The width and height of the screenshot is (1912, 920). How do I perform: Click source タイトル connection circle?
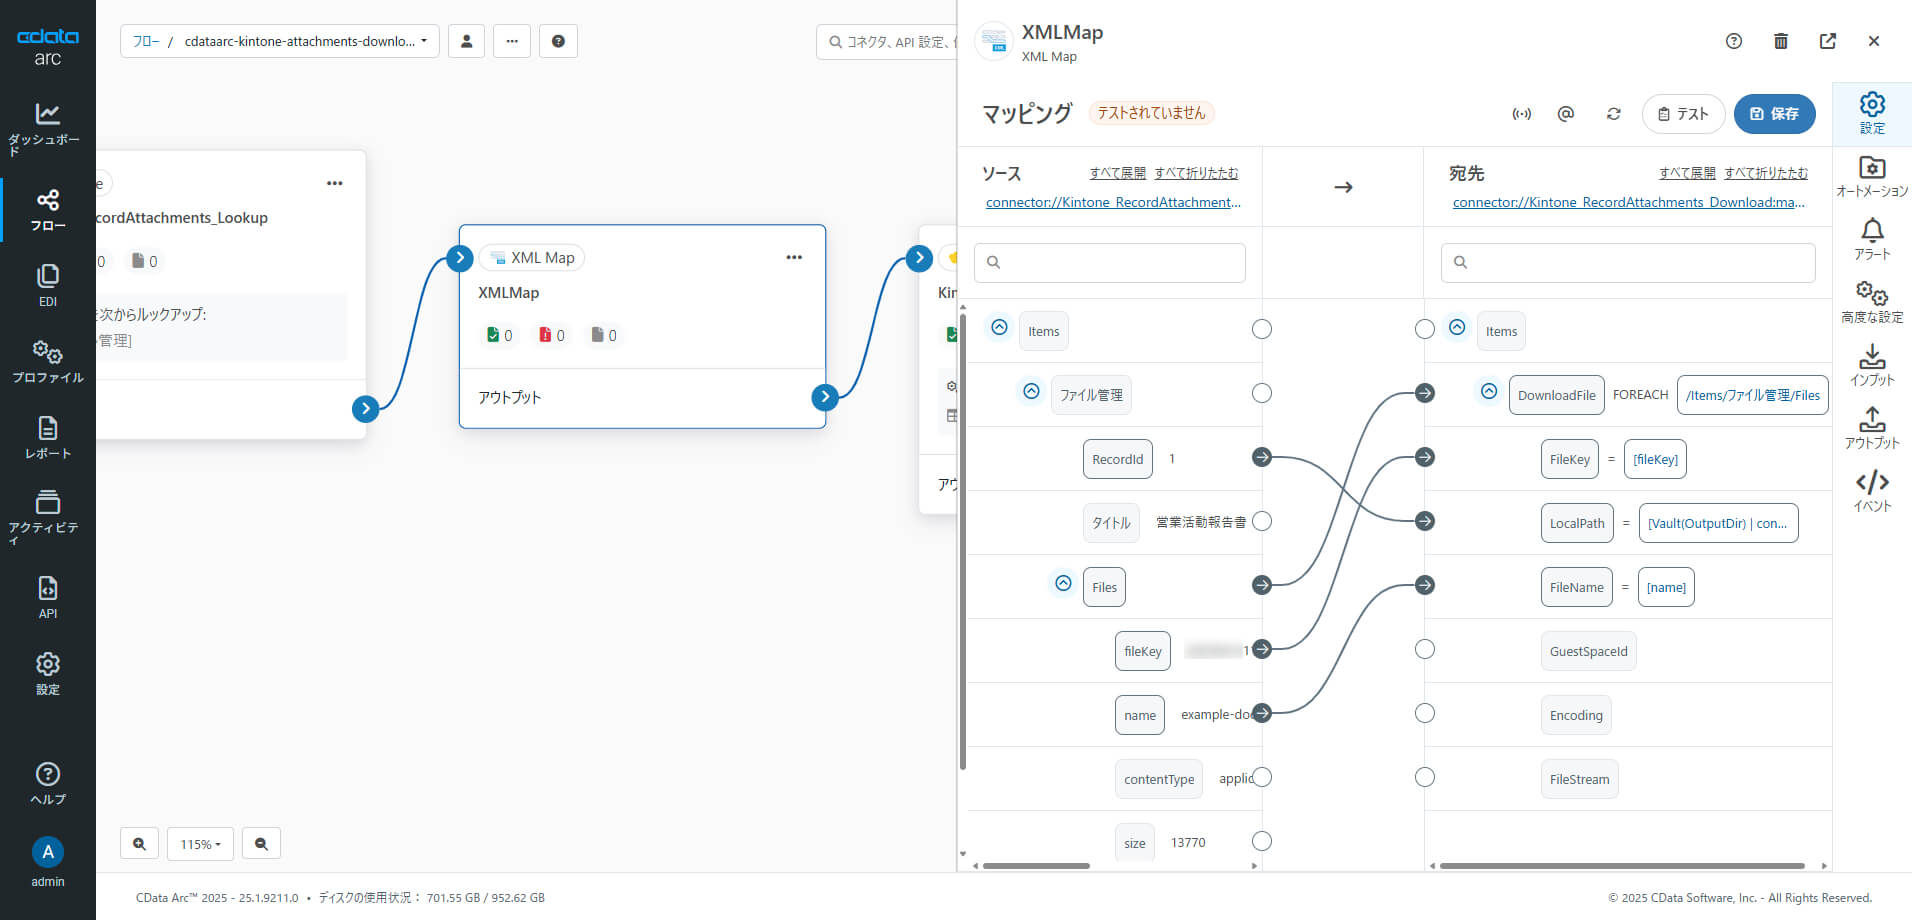click(1262, 521)
